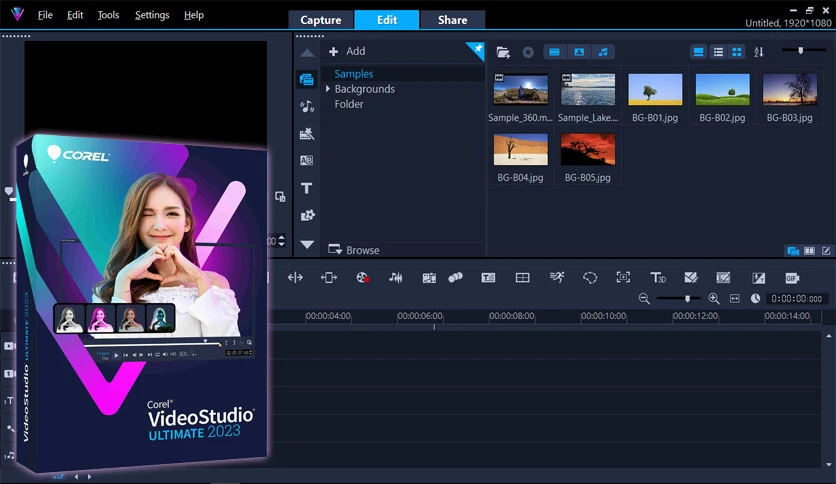Switch library to list view
Image resolution: width=836 pixels, height=484 pixels.
(x=718, y=52)
